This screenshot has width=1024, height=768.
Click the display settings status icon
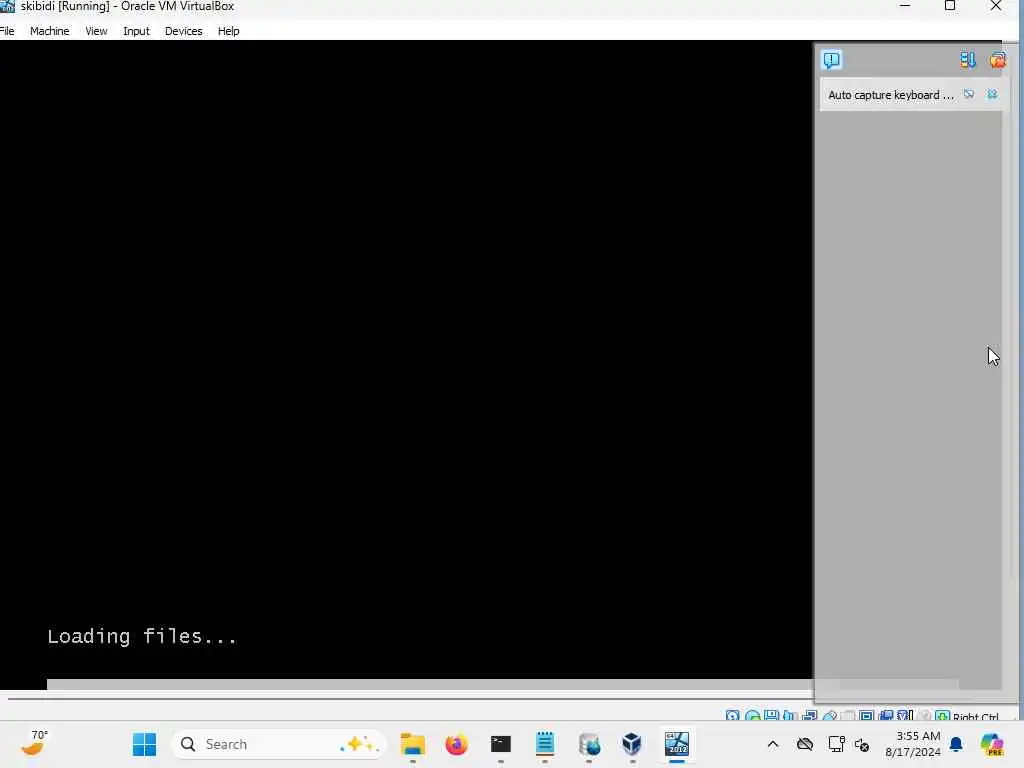pos(867,716)
